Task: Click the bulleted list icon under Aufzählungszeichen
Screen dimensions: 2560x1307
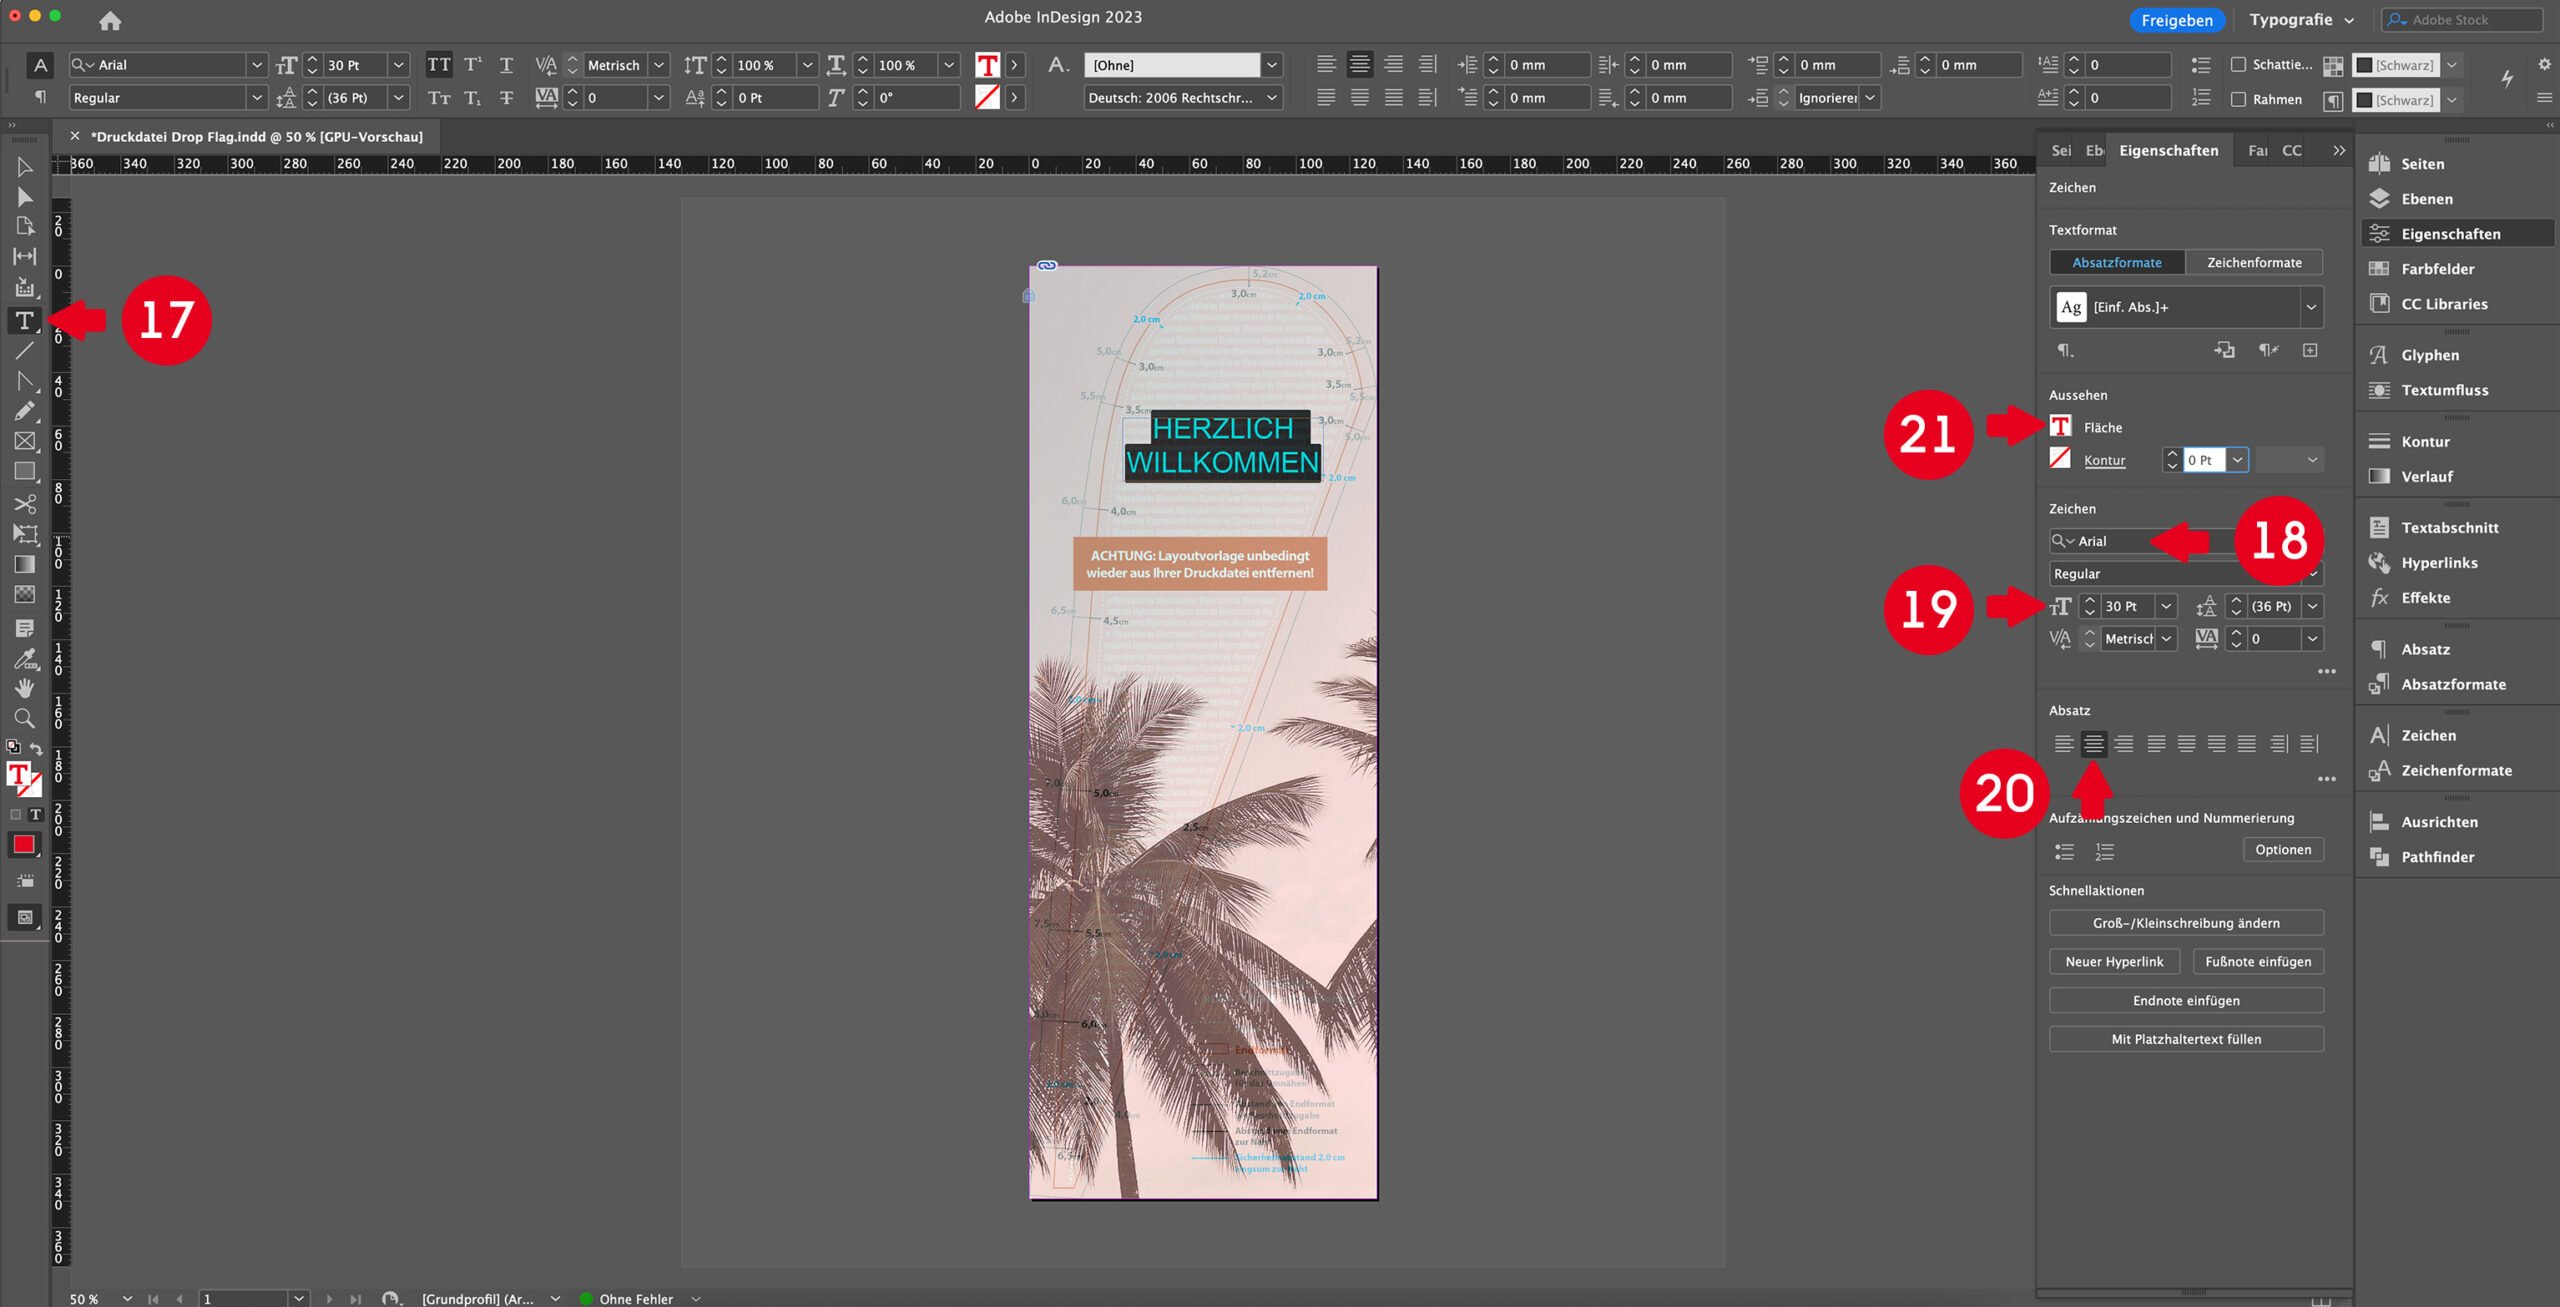Action: tap(2064, 851)
